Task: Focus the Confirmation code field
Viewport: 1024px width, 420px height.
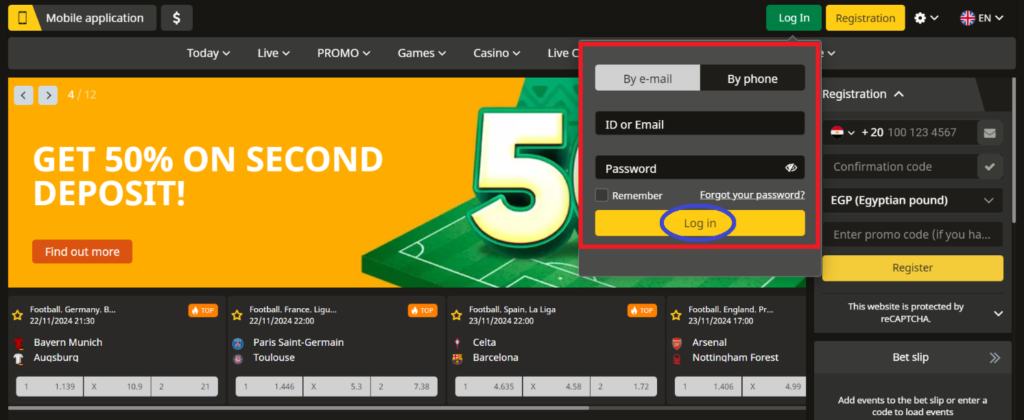Action: (x=899, y=167)
